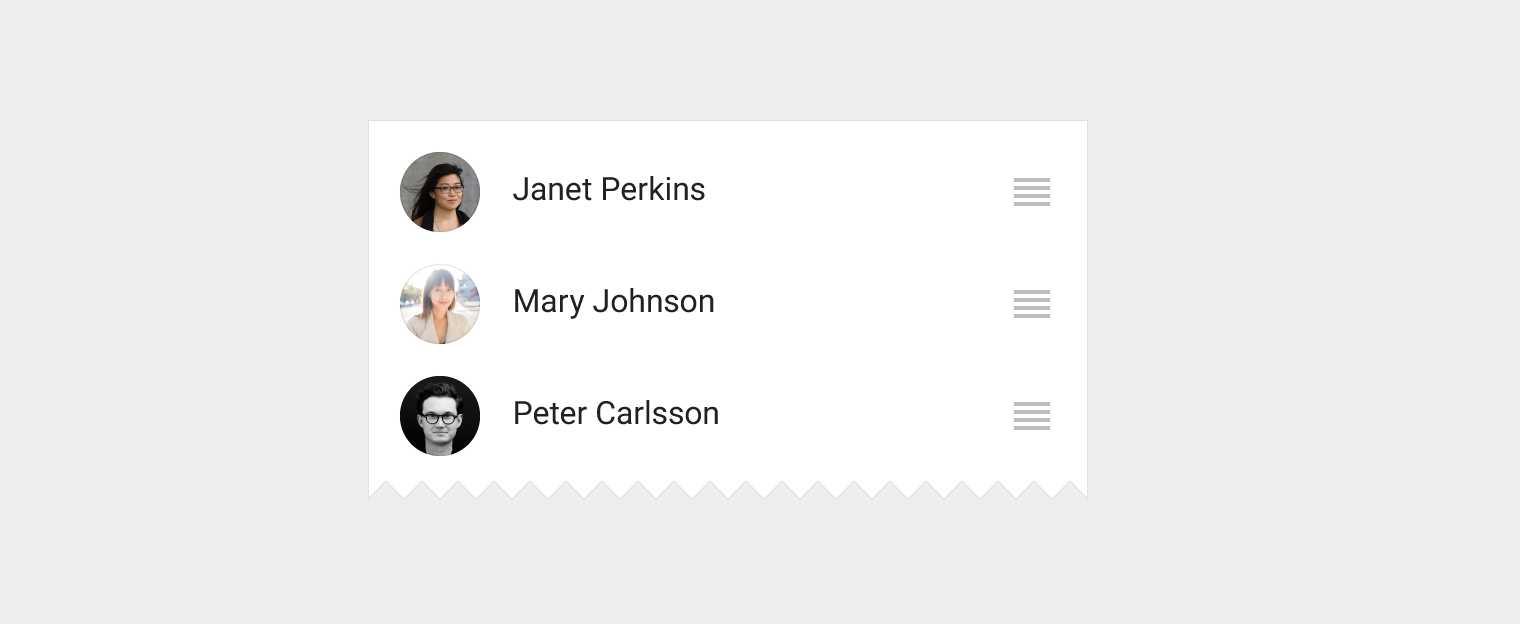This screenshot has height=624, width=1520.
Task: Select the reorder handle on Peter Carlsson's row
Action: point(1031,415)
